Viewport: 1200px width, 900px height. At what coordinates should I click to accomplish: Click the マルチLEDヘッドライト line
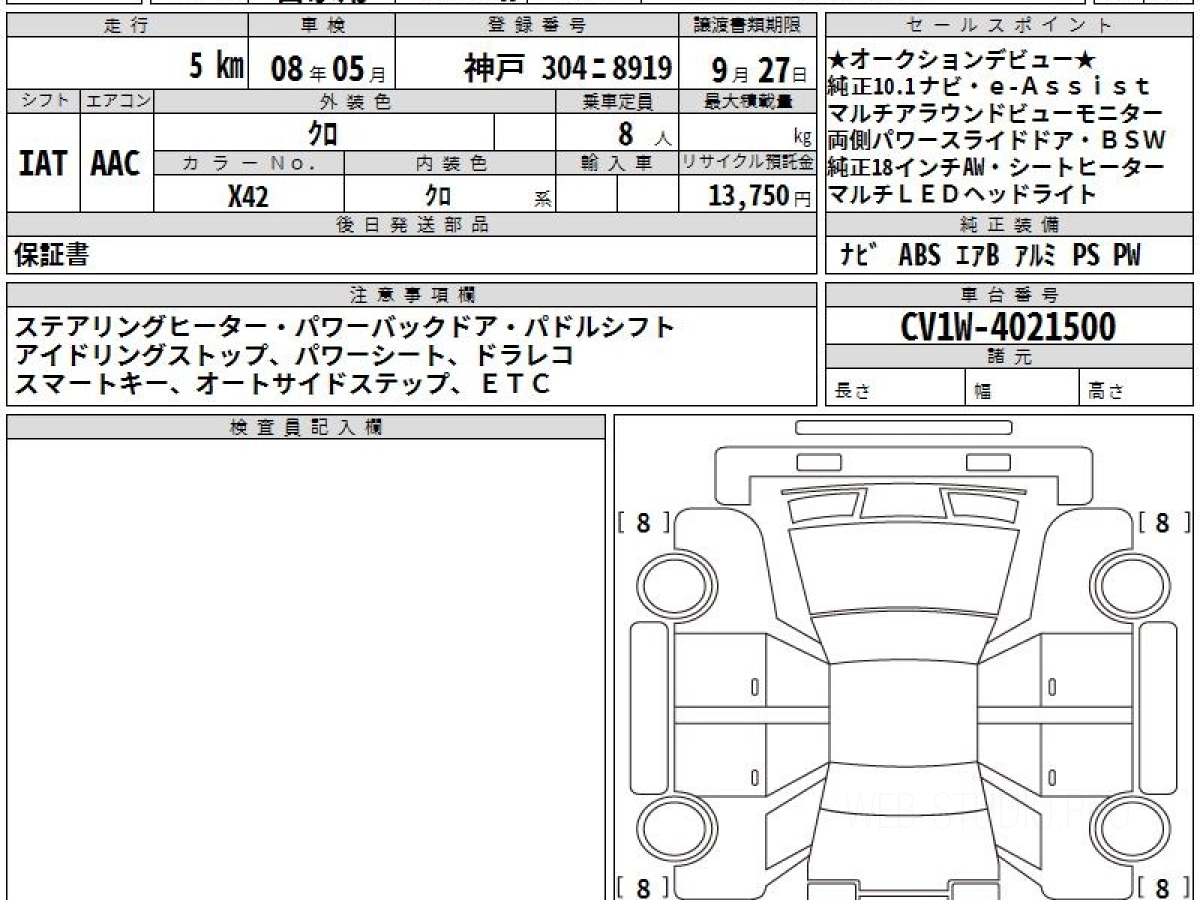(962, 194)
